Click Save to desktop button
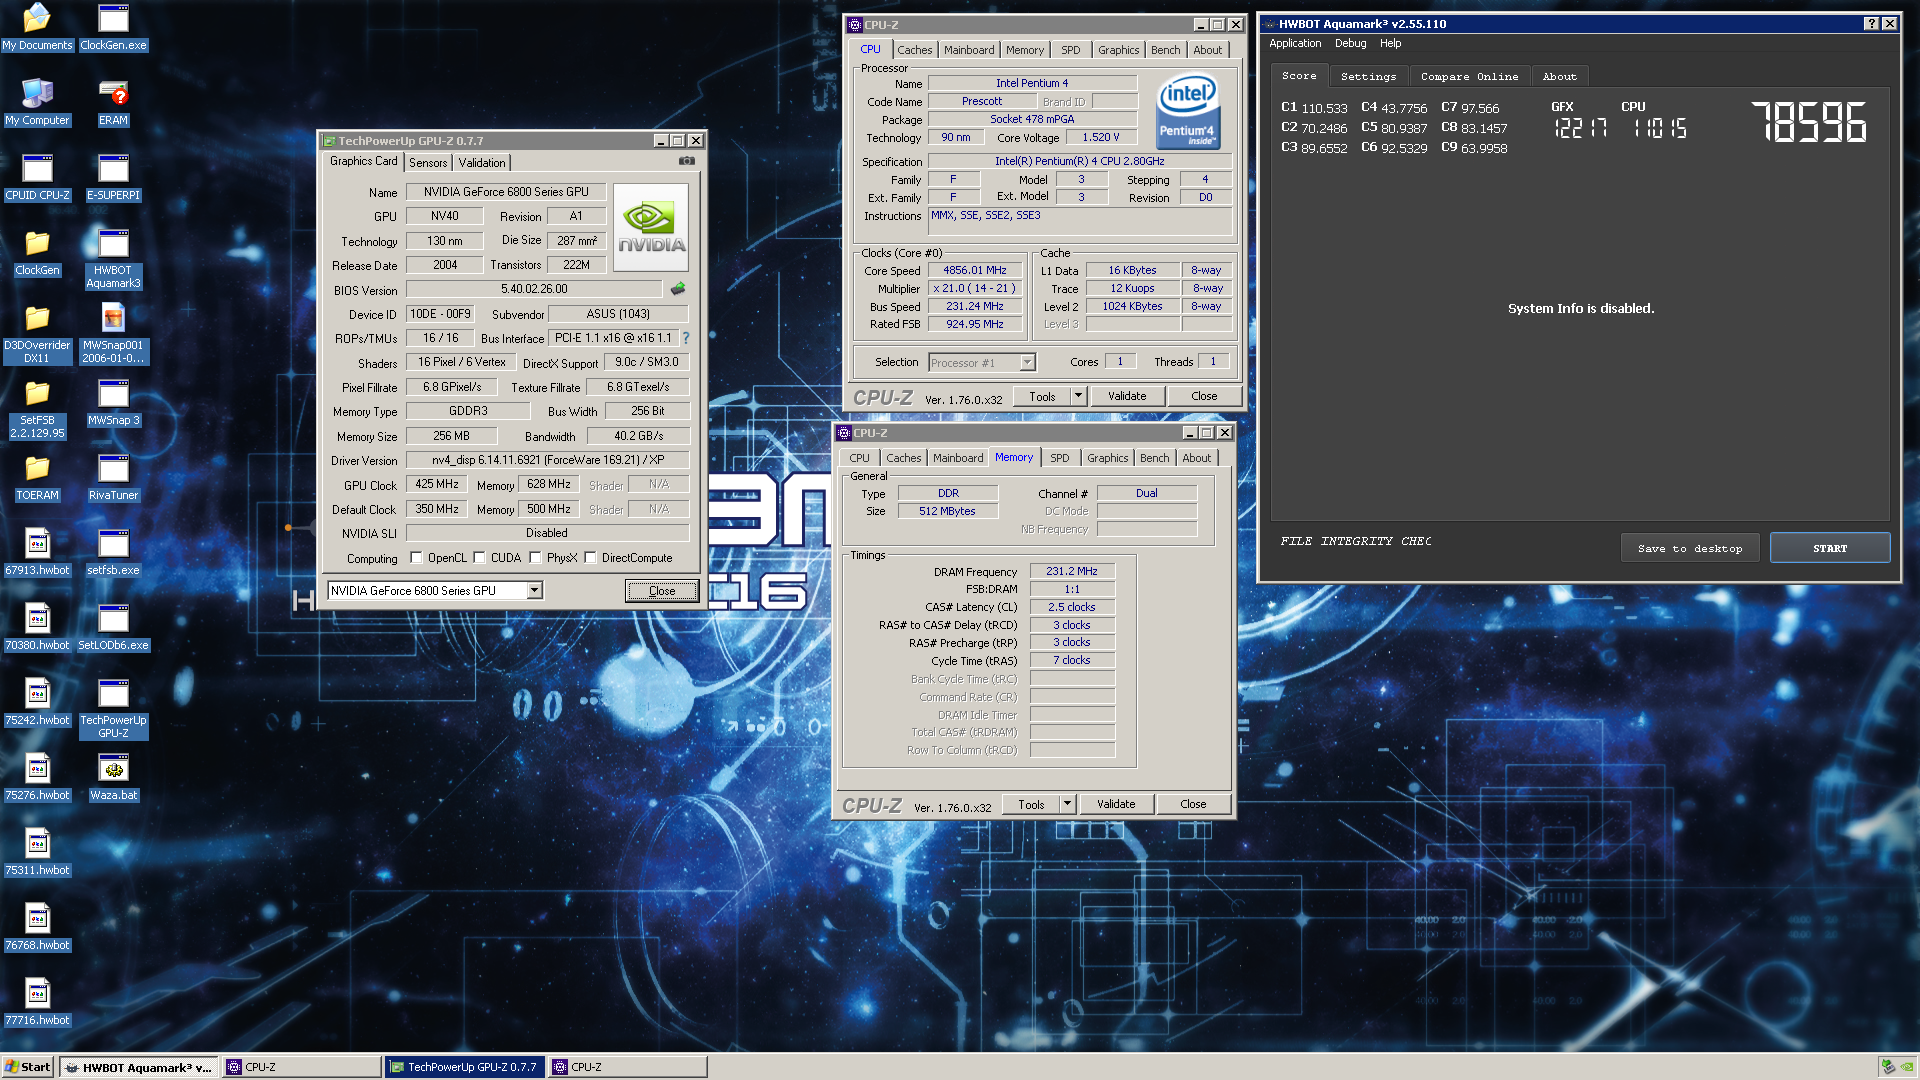 [1690, 548]
